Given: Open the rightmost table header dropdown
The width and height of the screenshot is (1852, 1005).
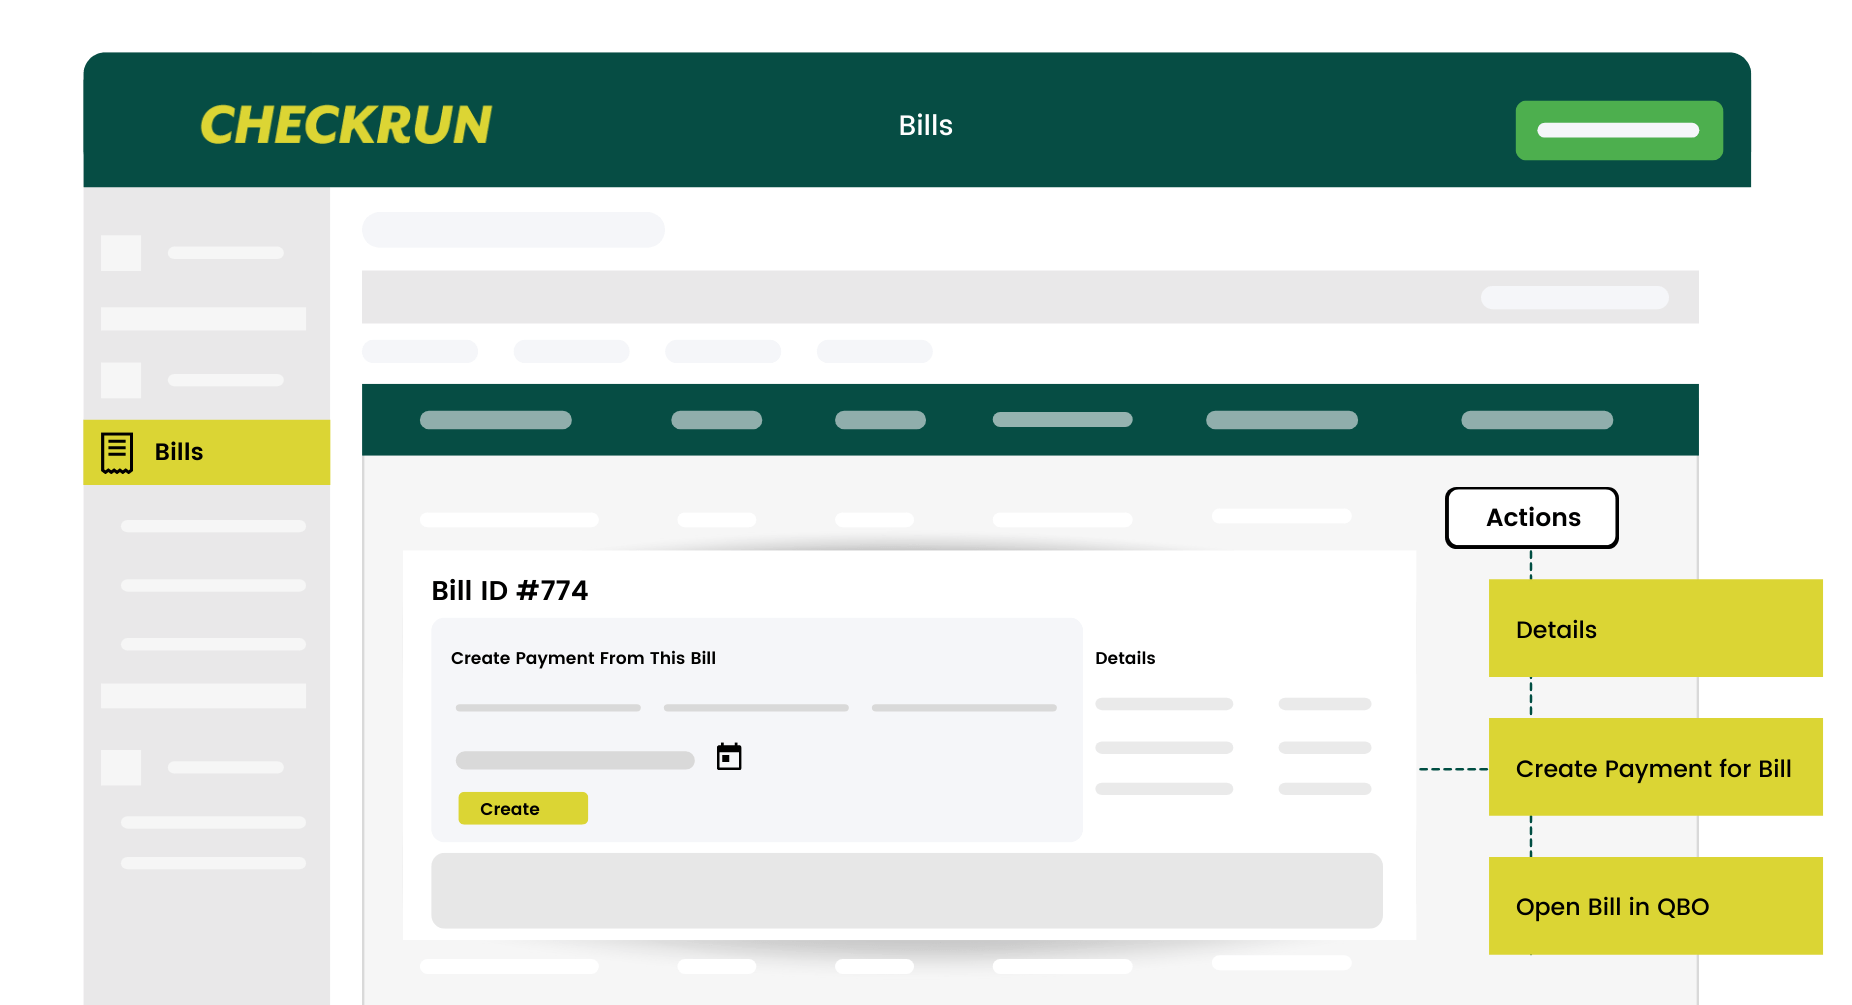Looking at the screenshot, I should pos(1537,419).
